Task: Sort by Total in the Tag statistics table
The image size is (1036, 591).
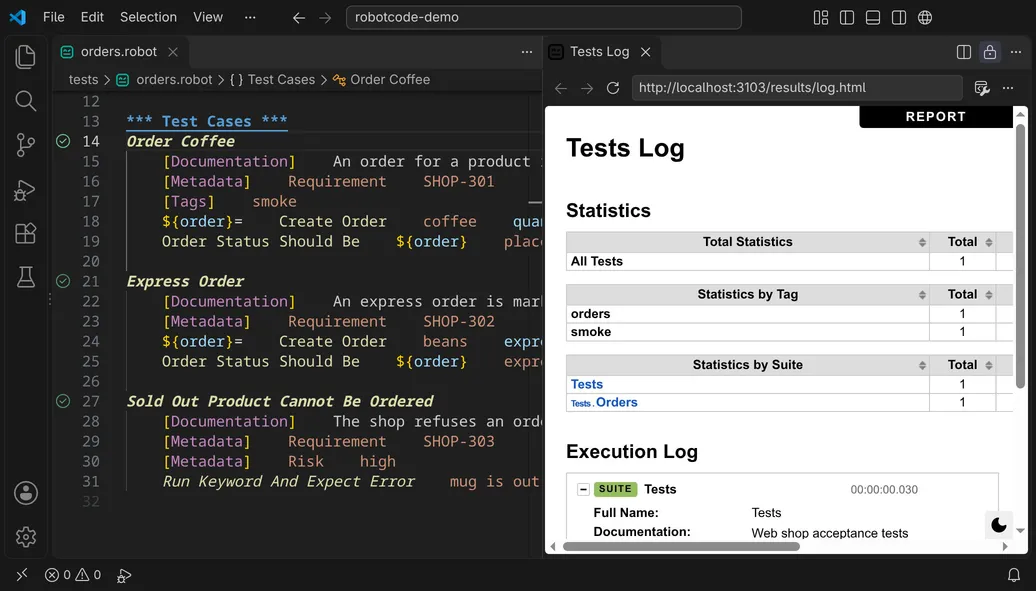Action: (x=963, y=294)
